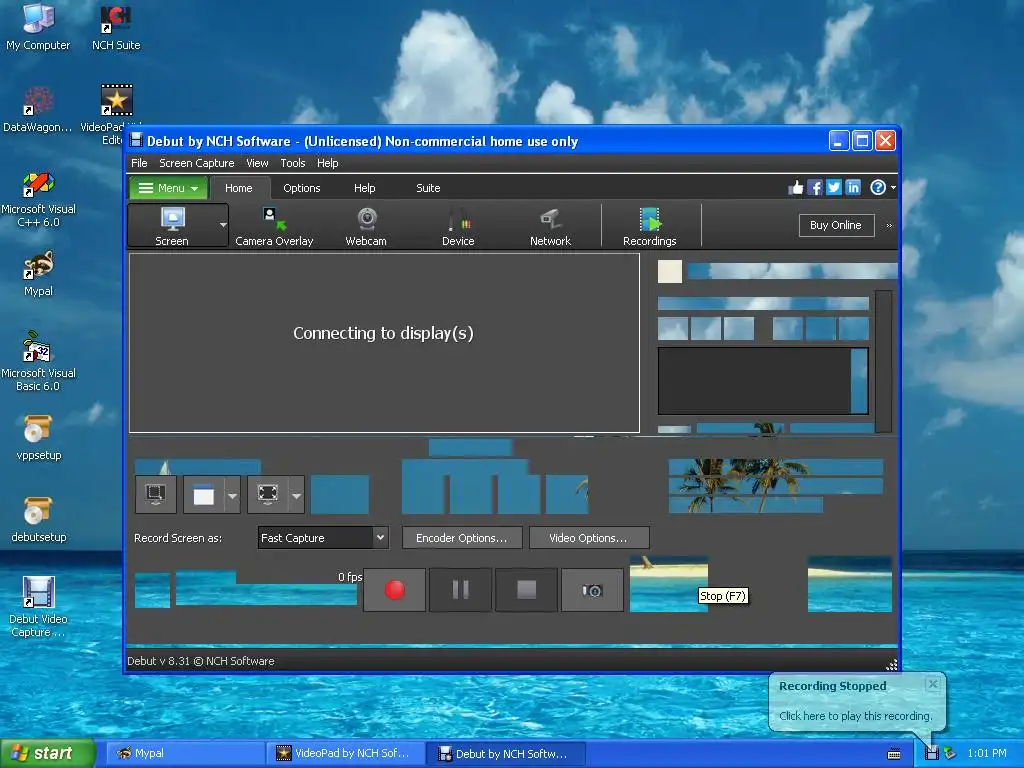This screenshot has width=1024, height=768.
Task: Open the File menu
Action: [139, 163]
